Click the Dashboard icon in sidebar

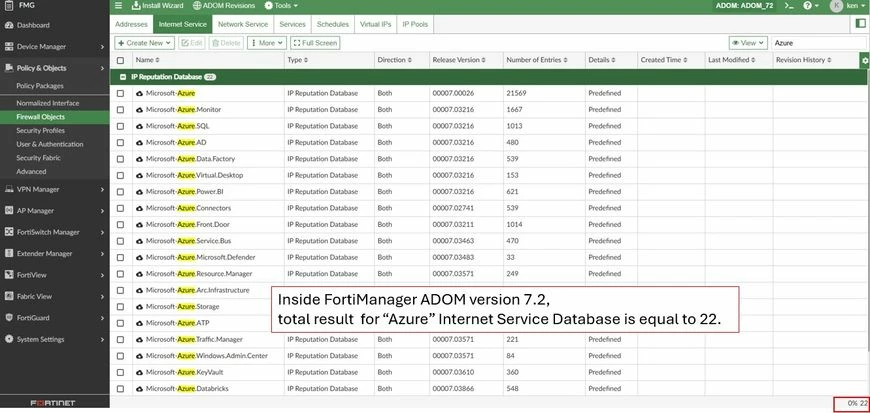[x=9, y=25]
